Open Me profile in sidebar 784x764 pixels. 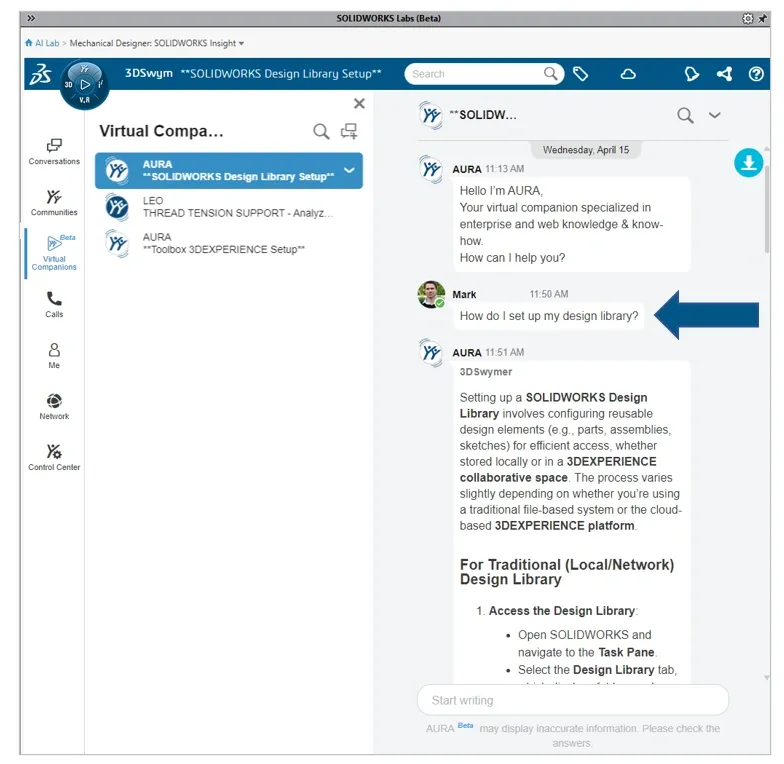coord(54,356)
